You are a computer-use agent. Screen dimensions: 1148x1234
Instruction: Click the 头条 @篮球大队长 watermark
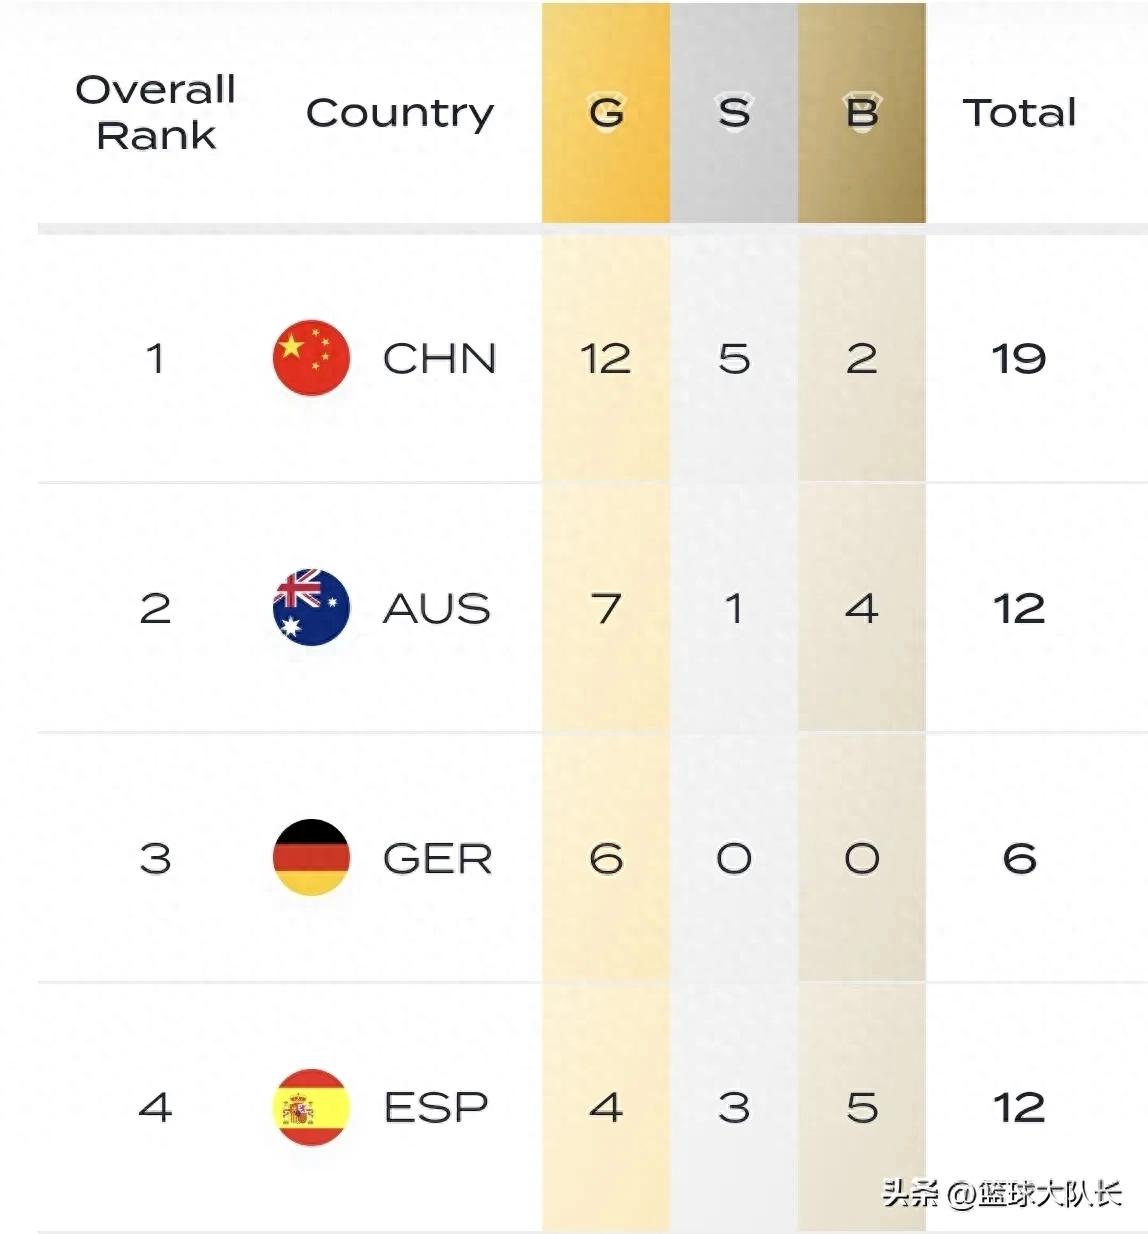point(1002,1193)
